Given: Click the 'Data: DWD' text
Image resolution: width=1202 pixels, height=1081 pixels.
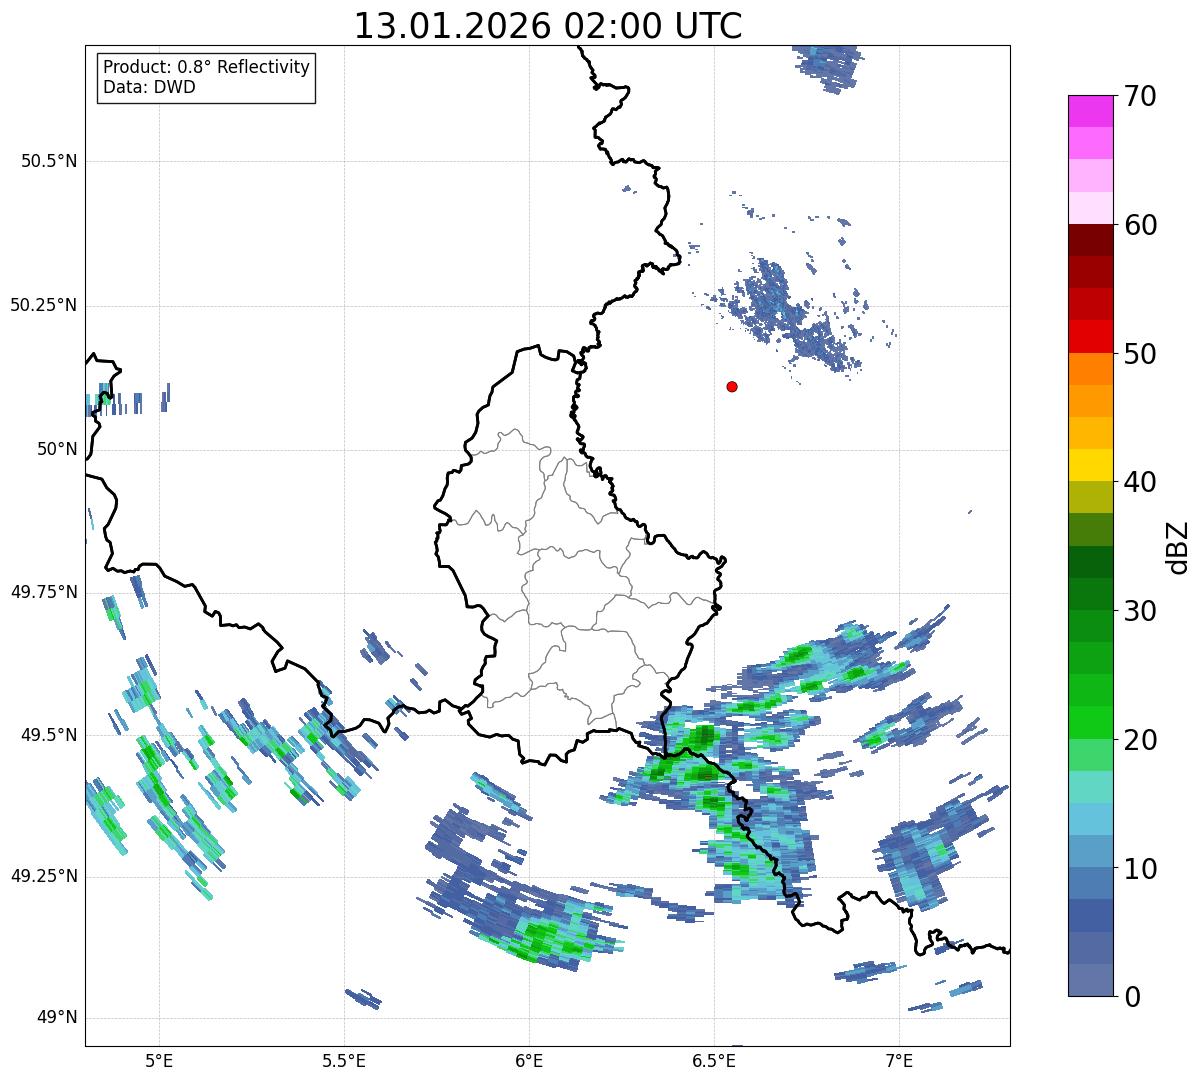Looking at the screenshot, I should pos(150,87).
